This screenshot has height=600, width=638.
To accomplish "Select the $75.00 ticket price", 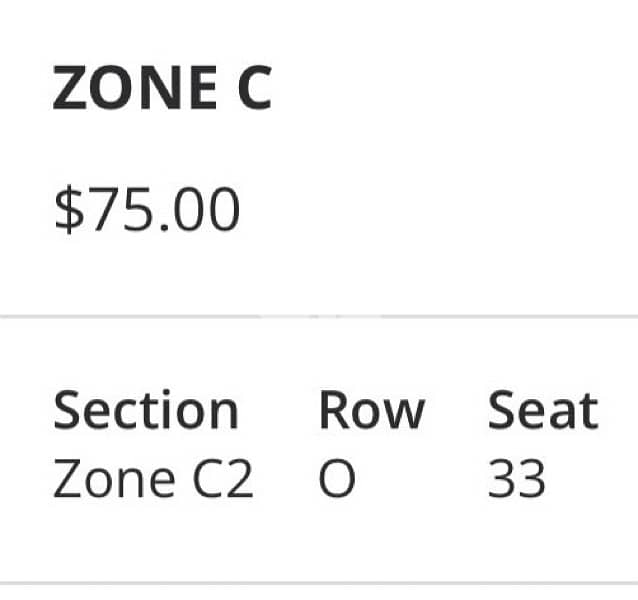I will [146, 211].
